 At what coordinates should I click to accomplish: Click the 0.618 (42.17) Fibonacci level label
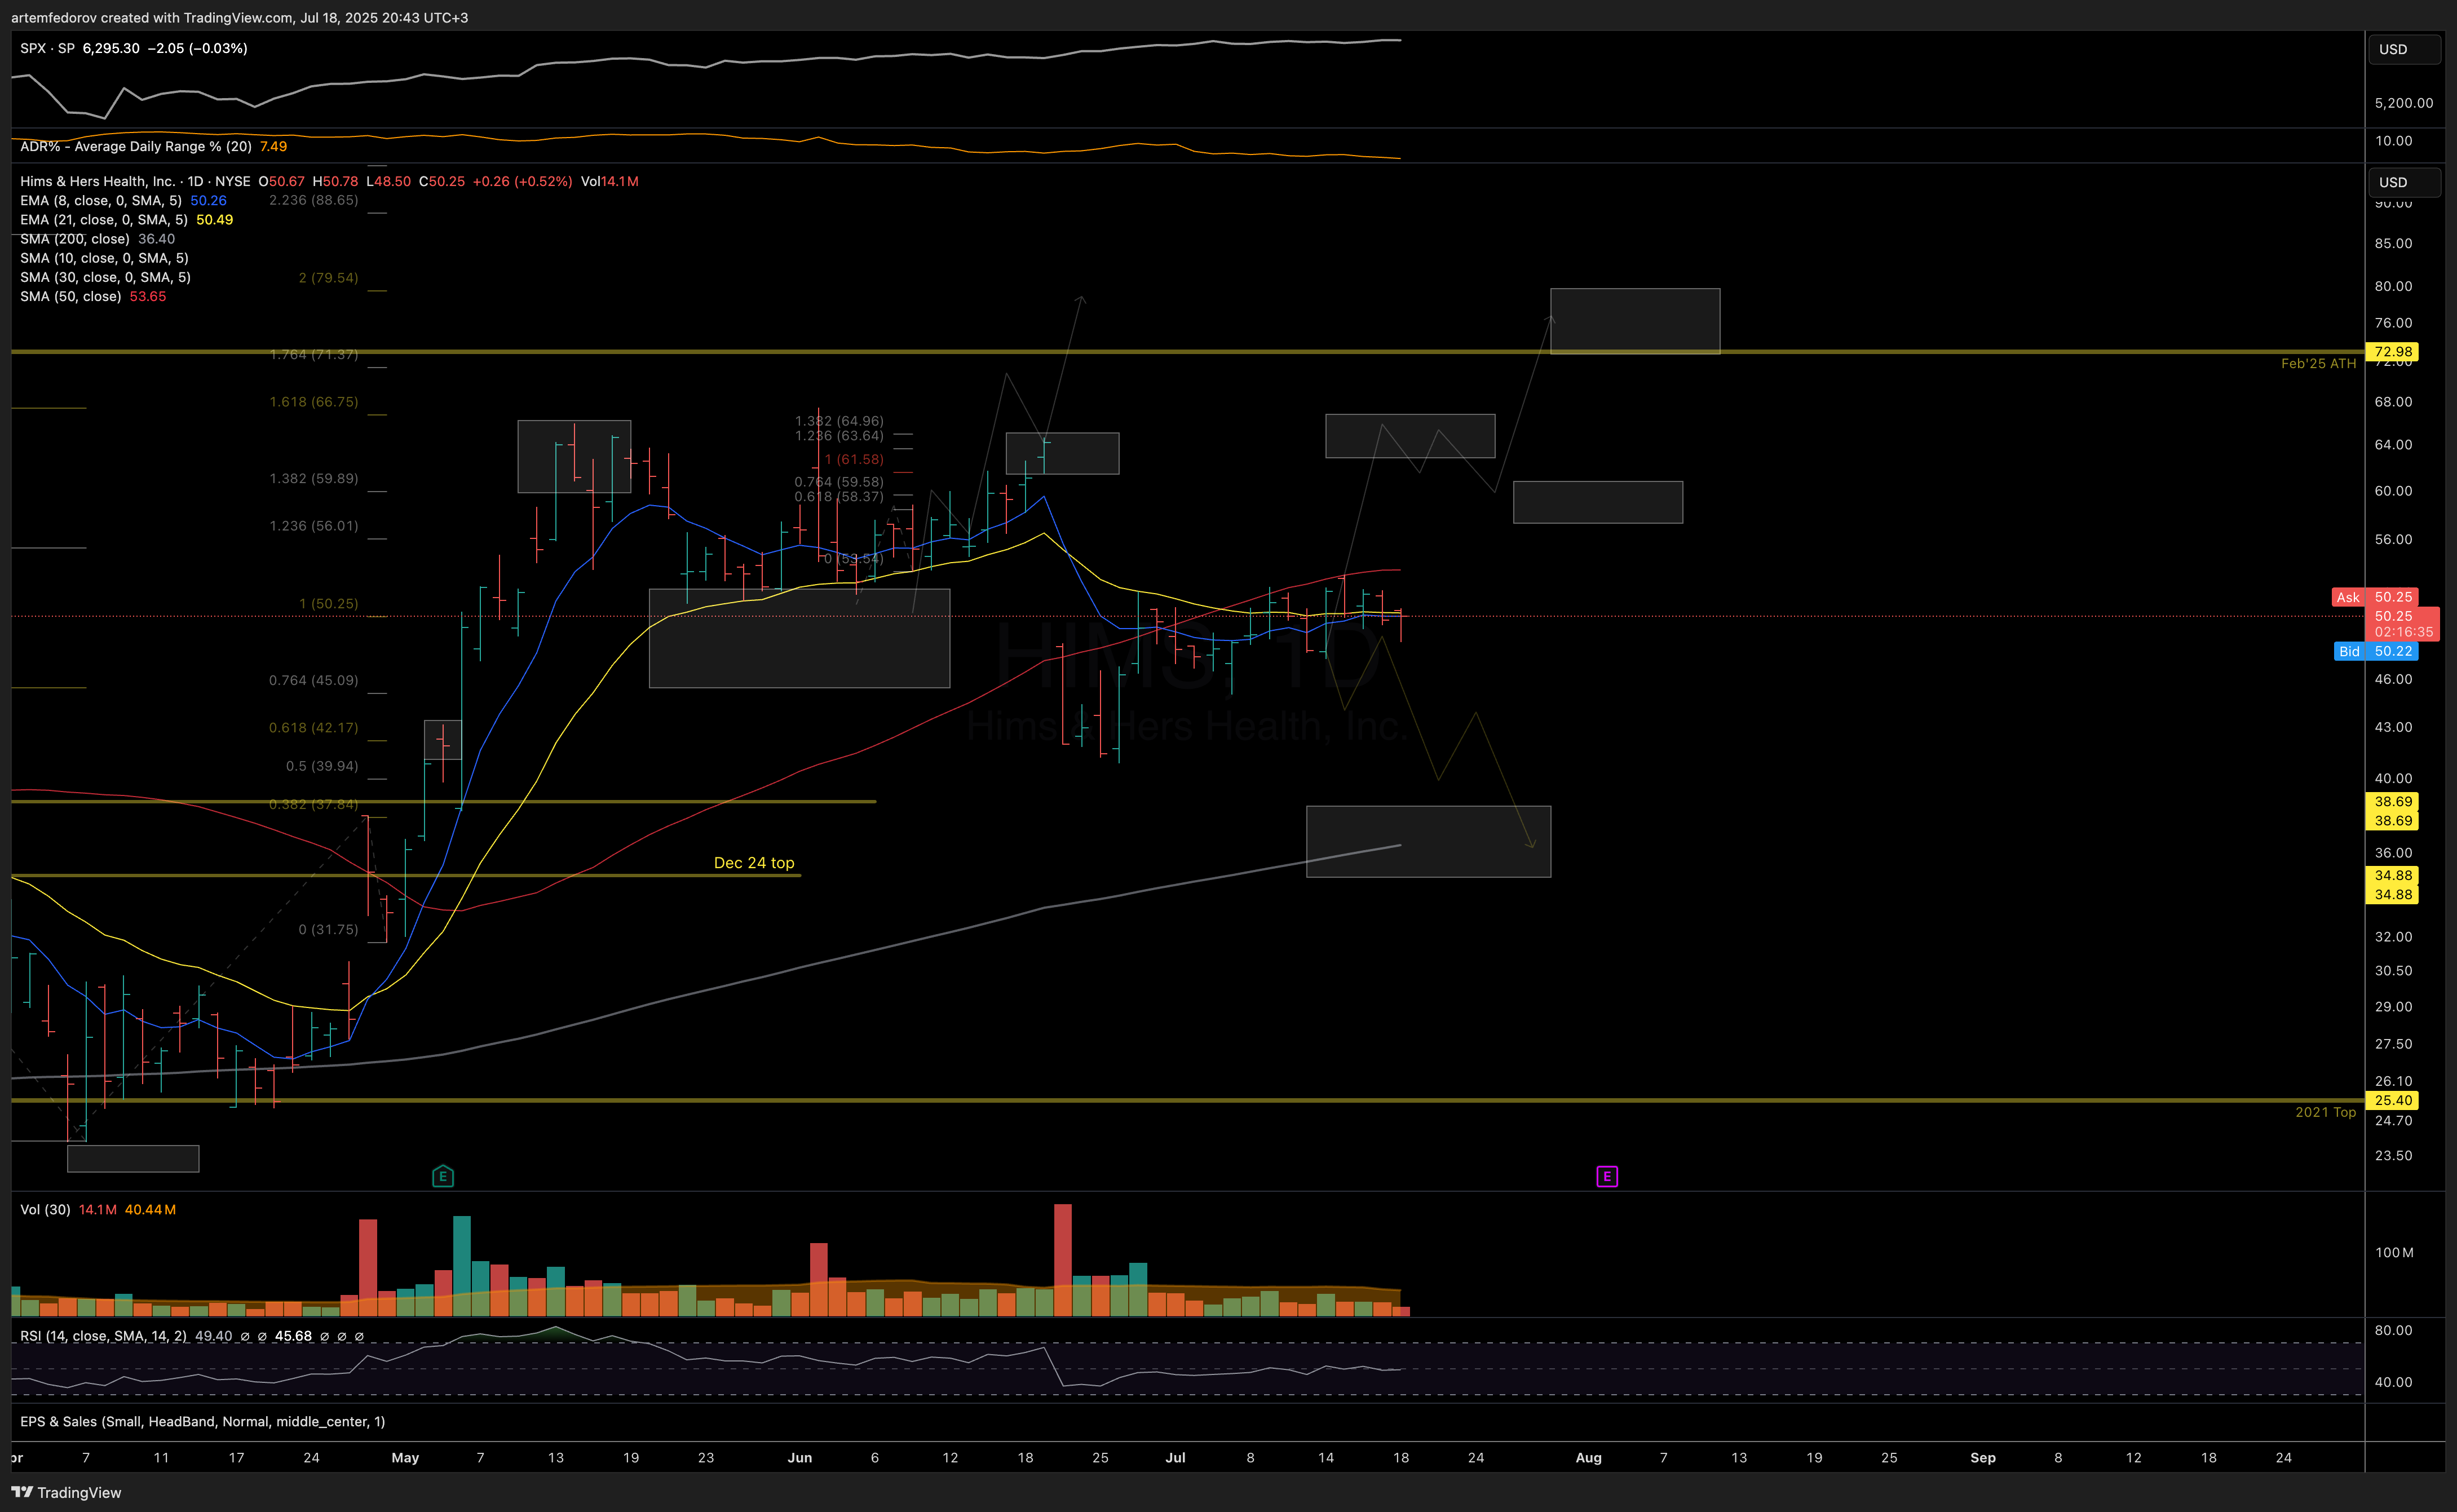314,727
